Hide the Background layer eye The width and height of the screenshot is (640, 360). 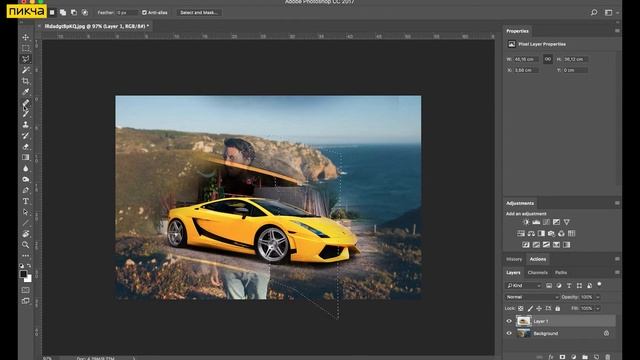coord(509,333)
